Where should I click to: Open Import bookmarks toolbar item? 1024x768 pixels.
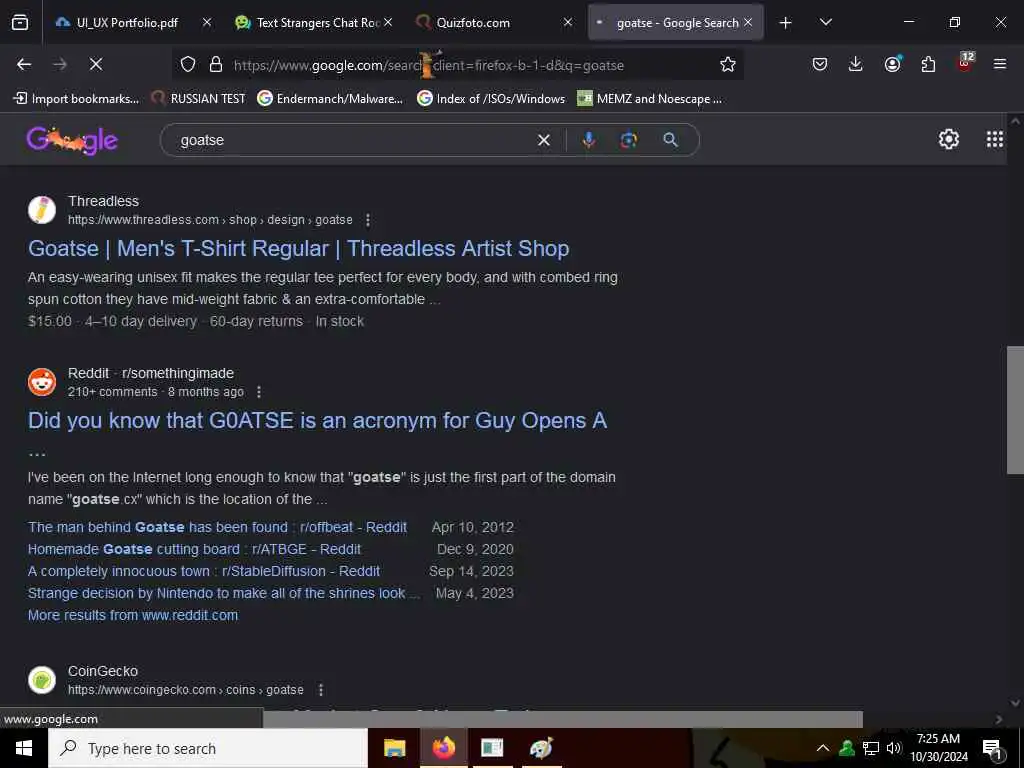76,99
